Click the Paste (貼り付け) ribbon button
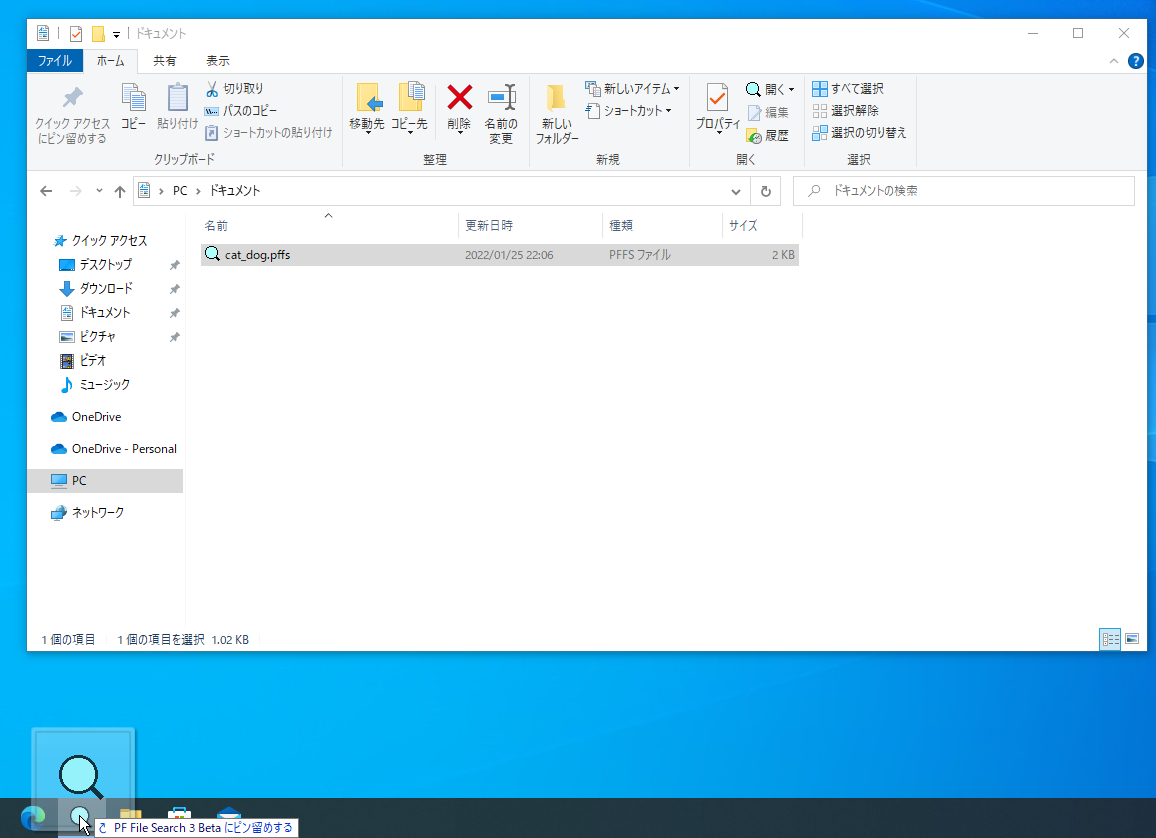This screenshot has height=838, width=1156. pyautogui.click(x=177, y=108)
